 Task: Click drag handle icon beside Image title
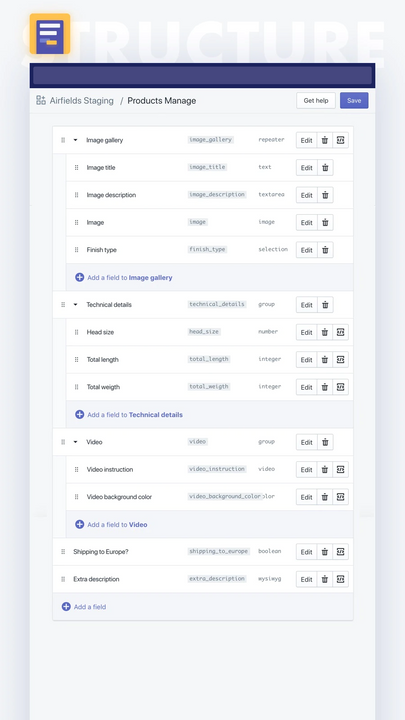[x=76, y=168]
